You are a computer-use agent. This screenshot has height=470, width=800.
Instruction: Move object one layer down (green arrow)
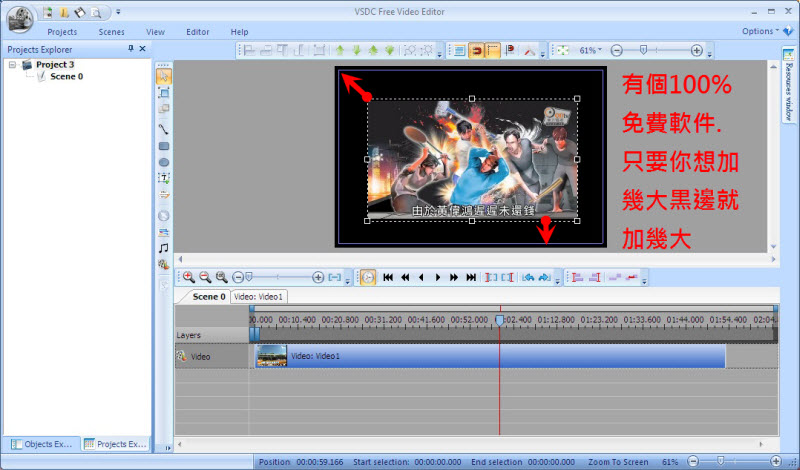coord(357,50)
